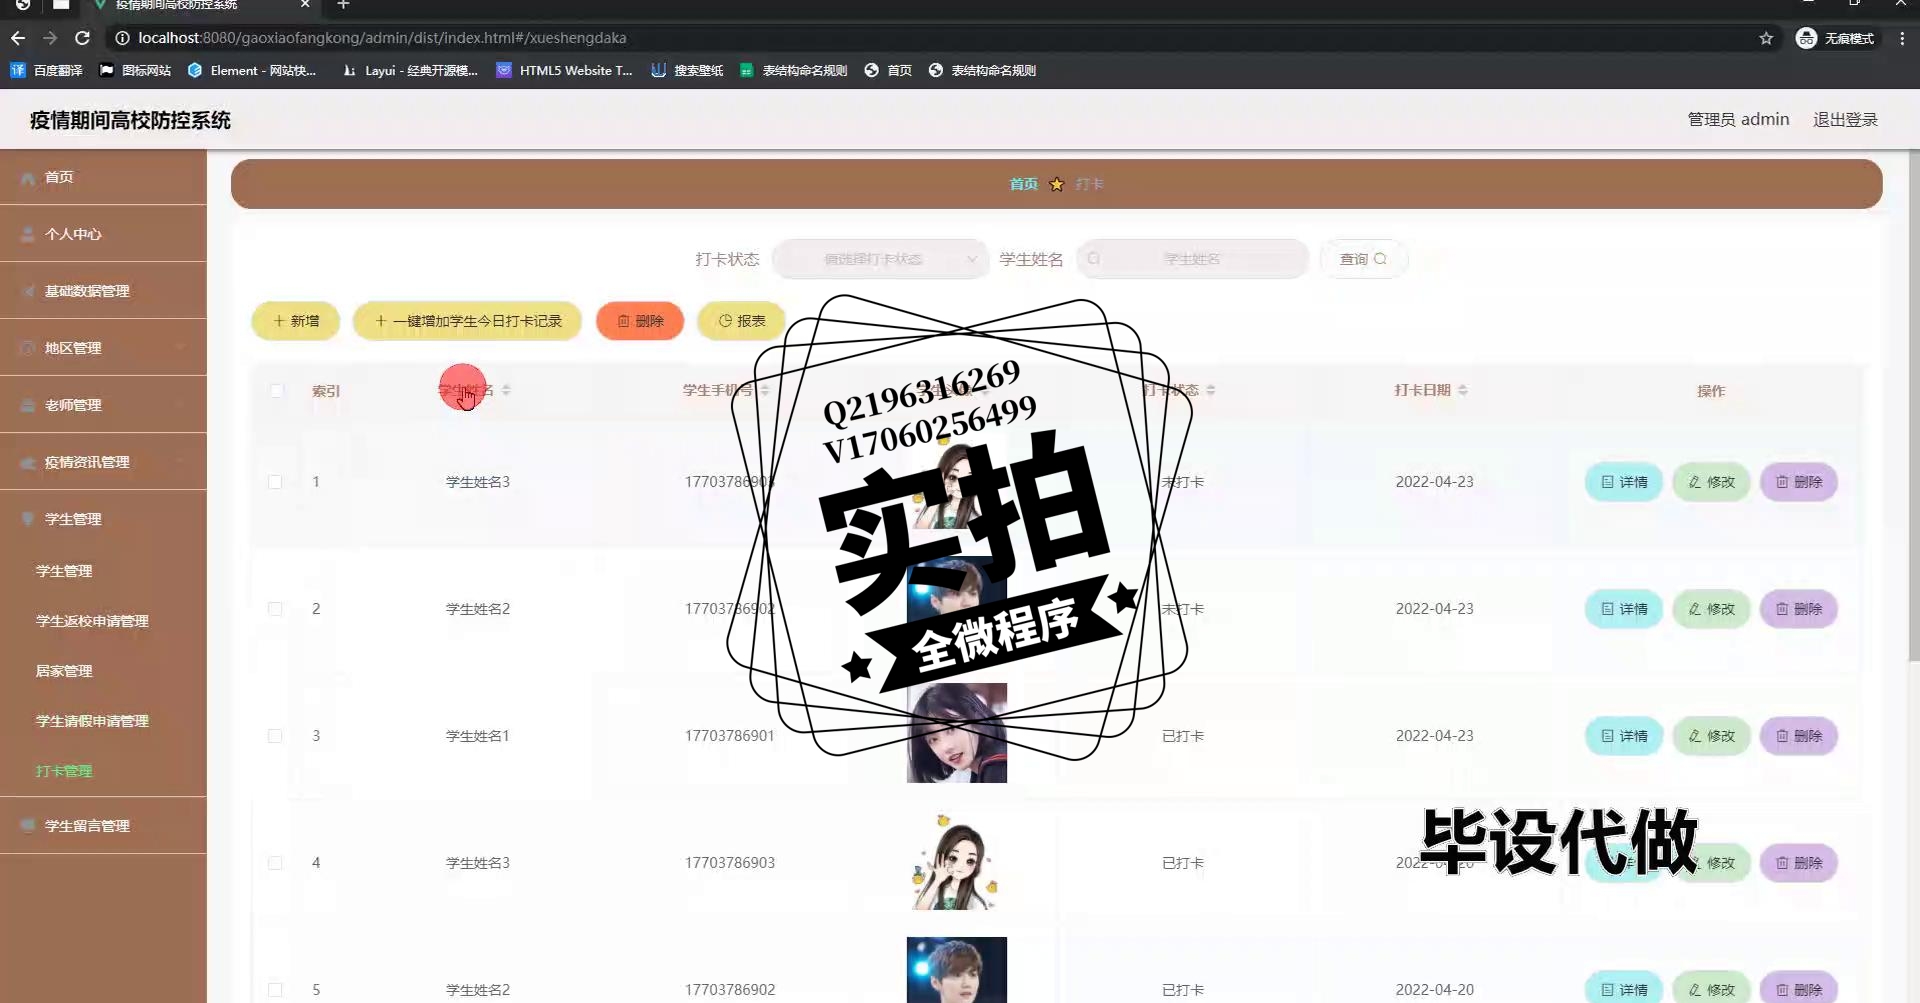Open 详情 for row 1

[1624, 482]
